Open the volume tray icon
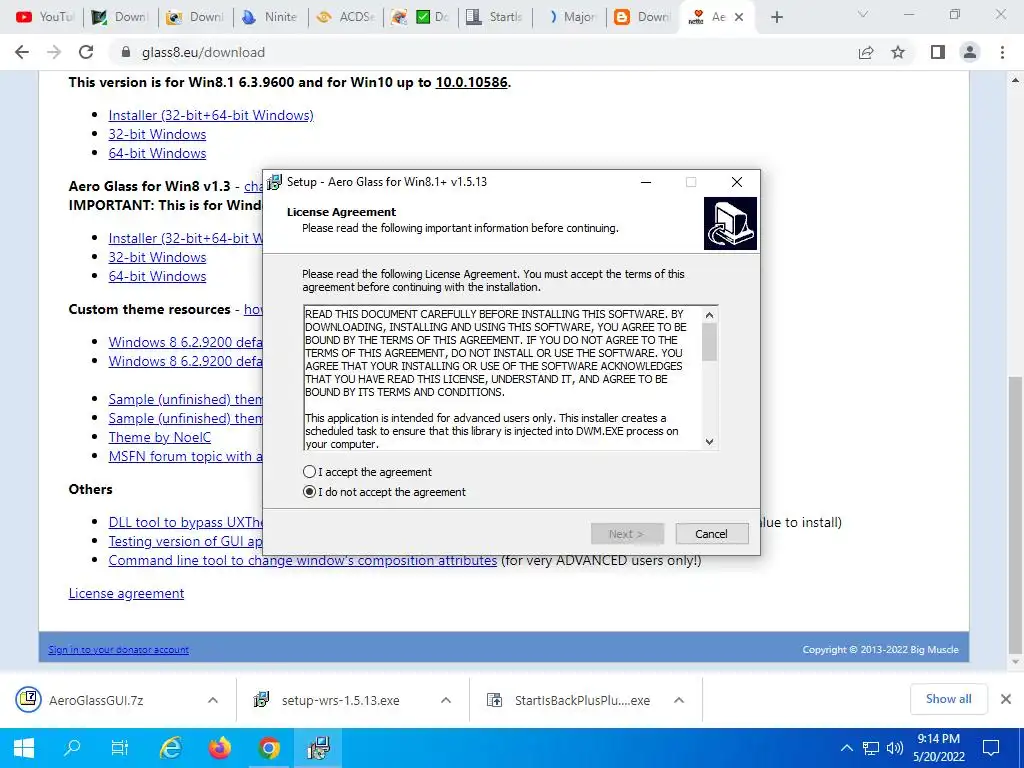The image size is (1024, 768). pyautogui.click(x=895, y=748)
